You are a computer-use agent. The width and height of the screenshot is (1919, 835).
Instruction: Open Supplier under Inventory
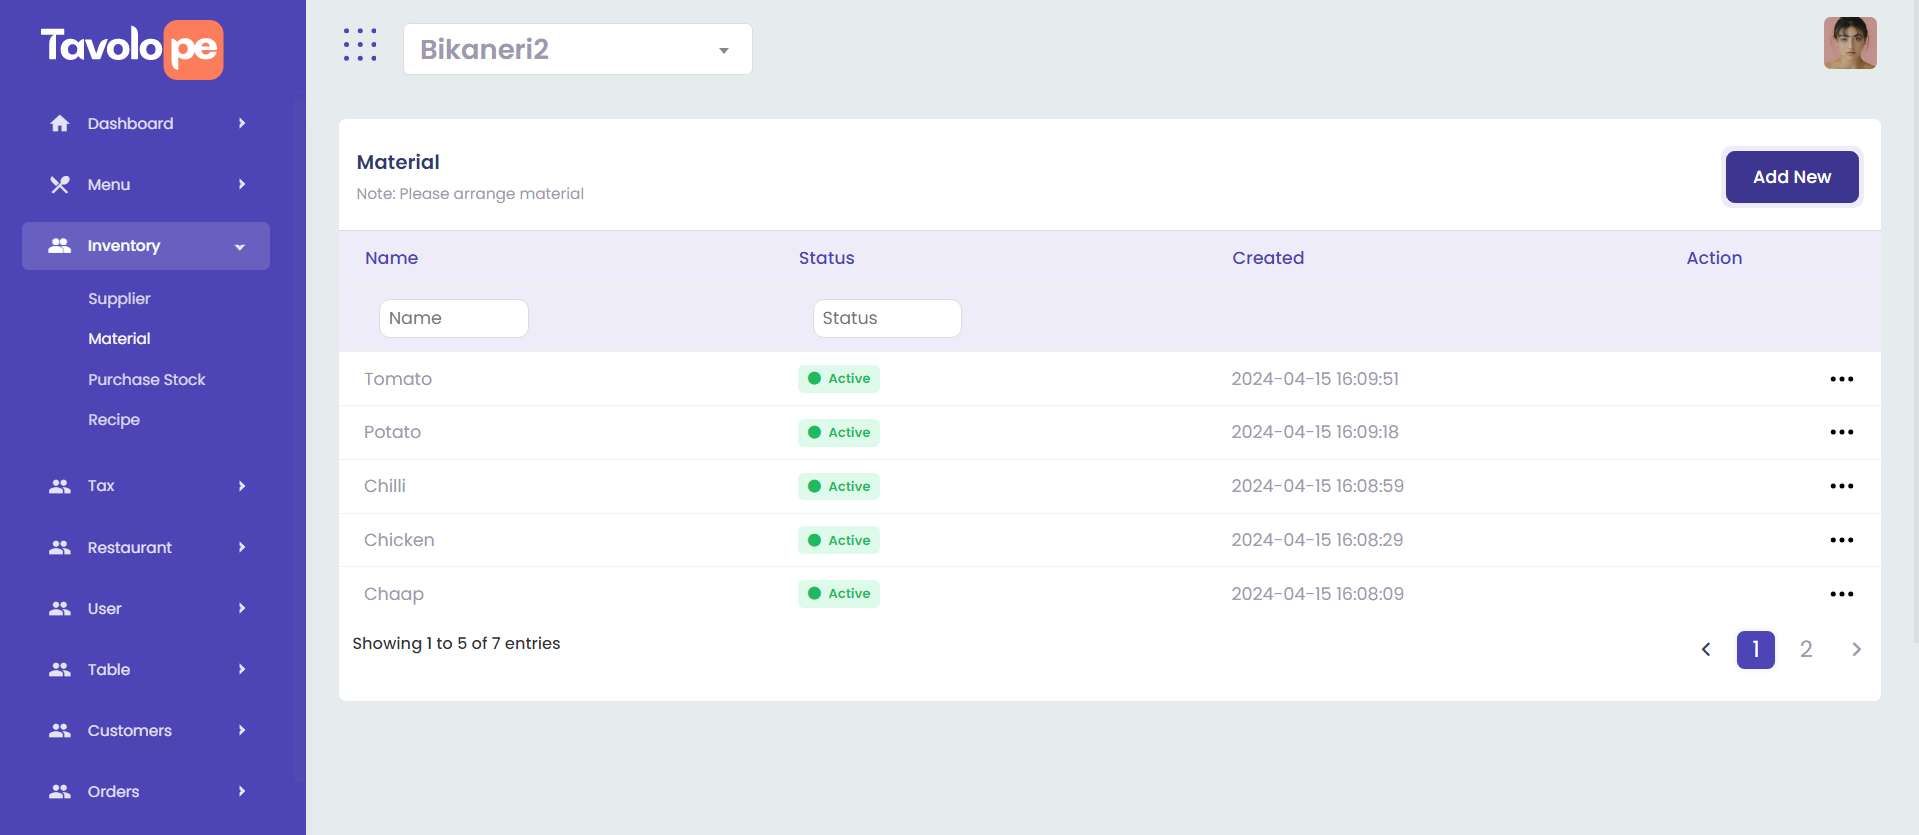[119, 299]
